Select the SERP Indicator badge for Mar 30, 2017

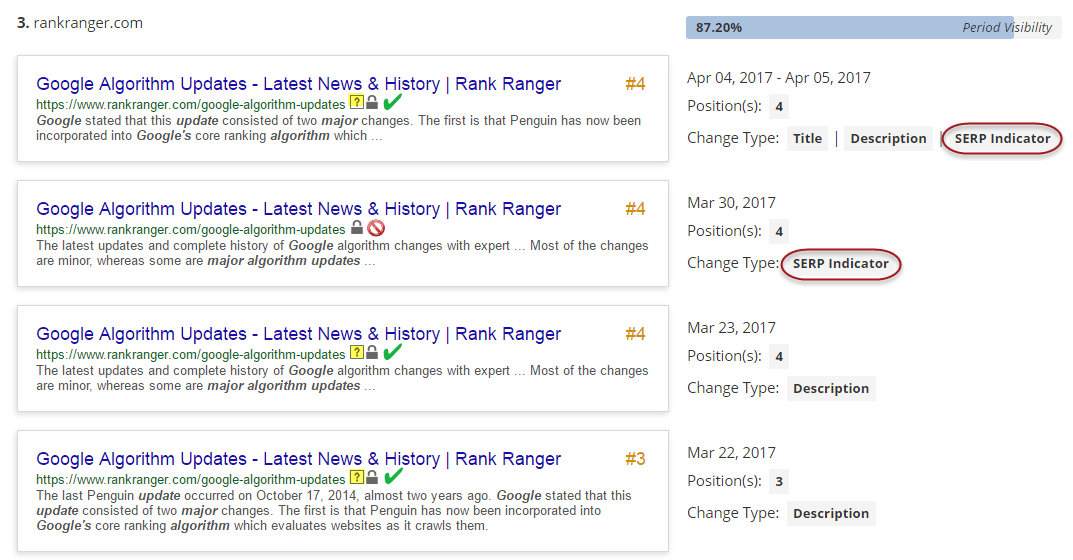pos(841,264)
